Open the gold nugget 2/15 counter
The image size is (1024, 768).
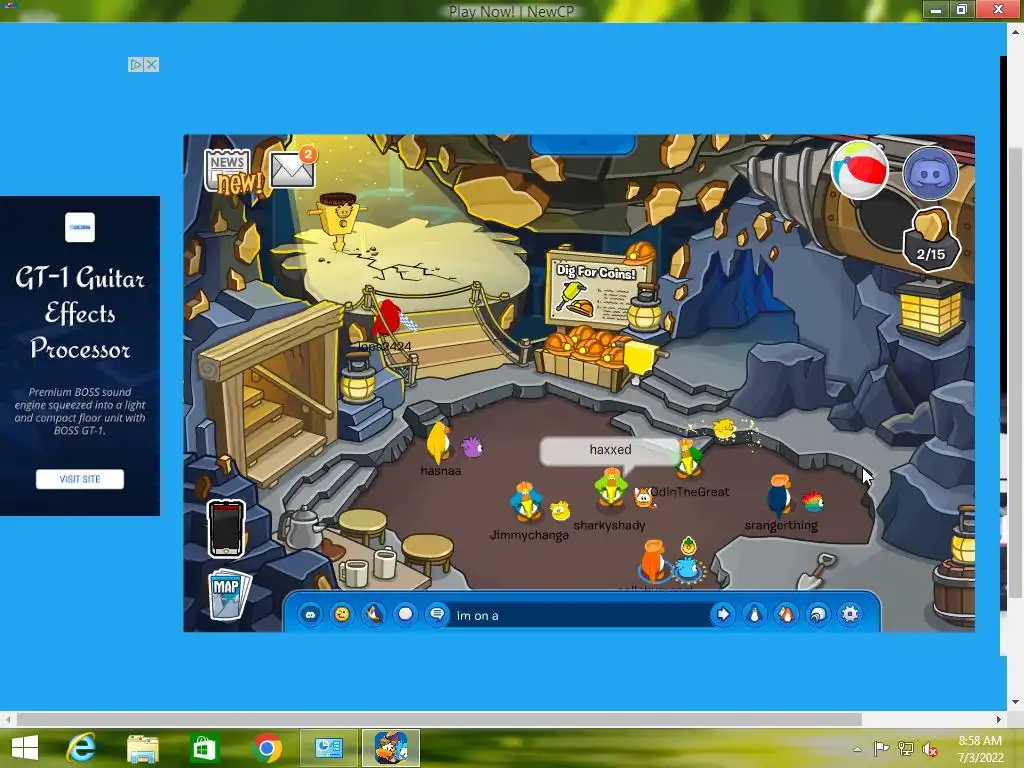pos(930,238)
